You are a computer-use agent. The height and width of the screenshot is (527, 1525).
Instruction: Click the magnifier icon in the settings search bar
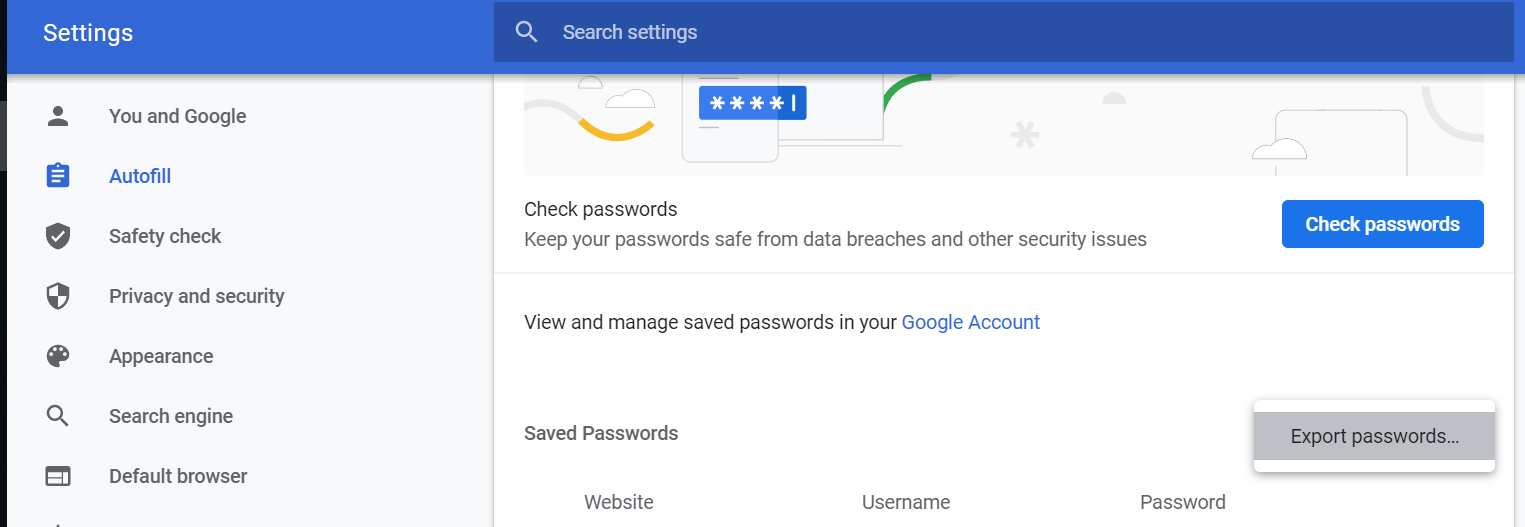[527, 32]
